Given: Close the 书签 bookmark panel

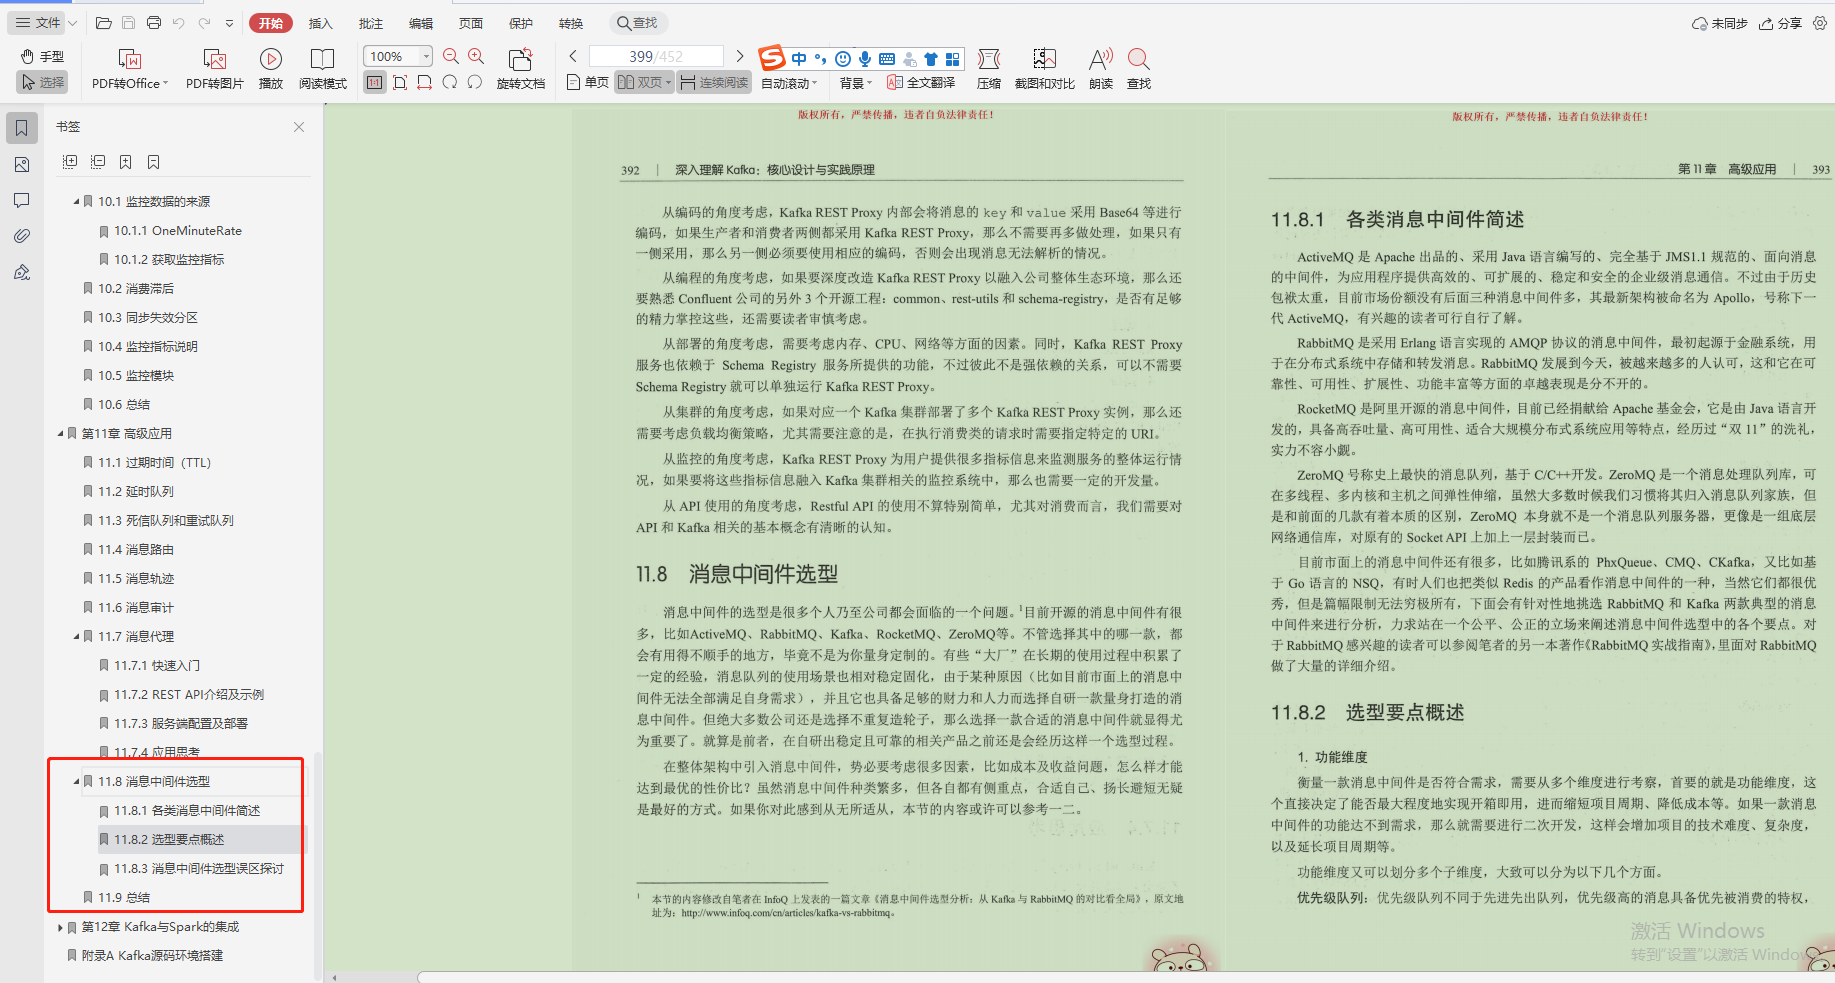Looking at the screenshot, I should [x=299, y=127].
